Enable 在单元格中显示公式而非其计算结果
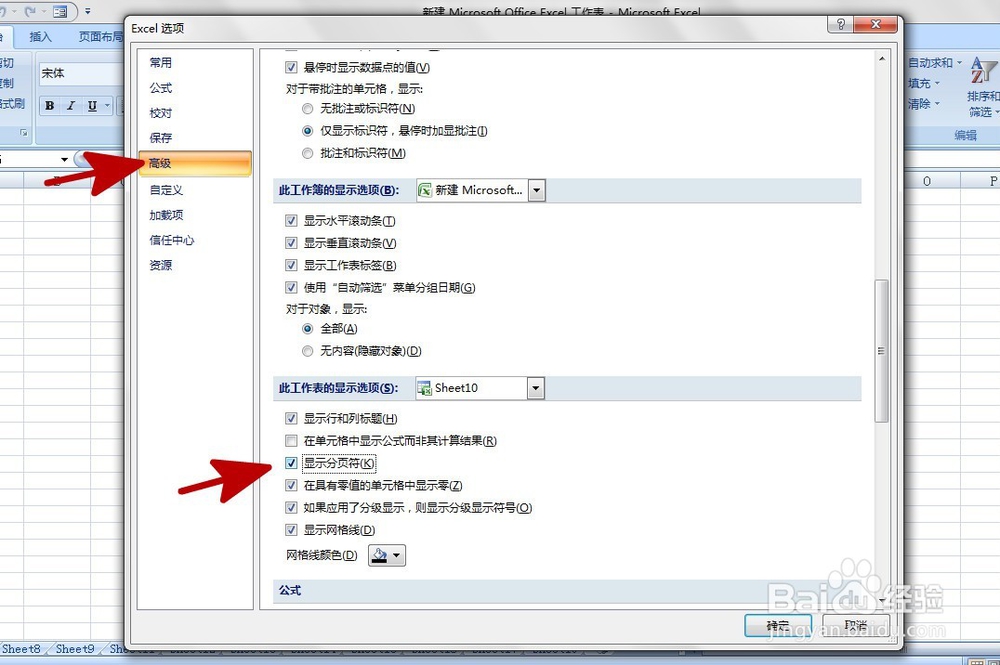 tap(291, 441)
